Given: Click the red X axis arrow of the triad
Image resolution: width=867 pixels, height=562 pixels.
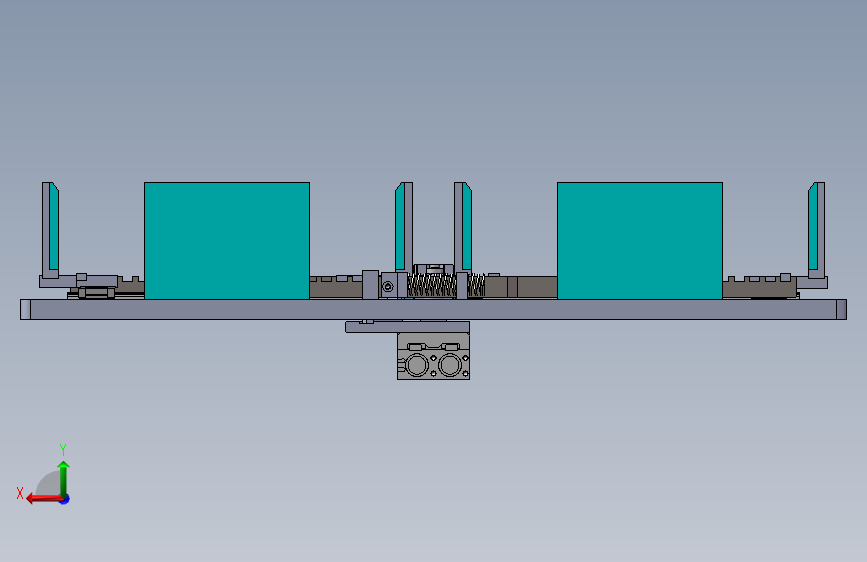Looking at the screenshot, I should tap(43, 499).
